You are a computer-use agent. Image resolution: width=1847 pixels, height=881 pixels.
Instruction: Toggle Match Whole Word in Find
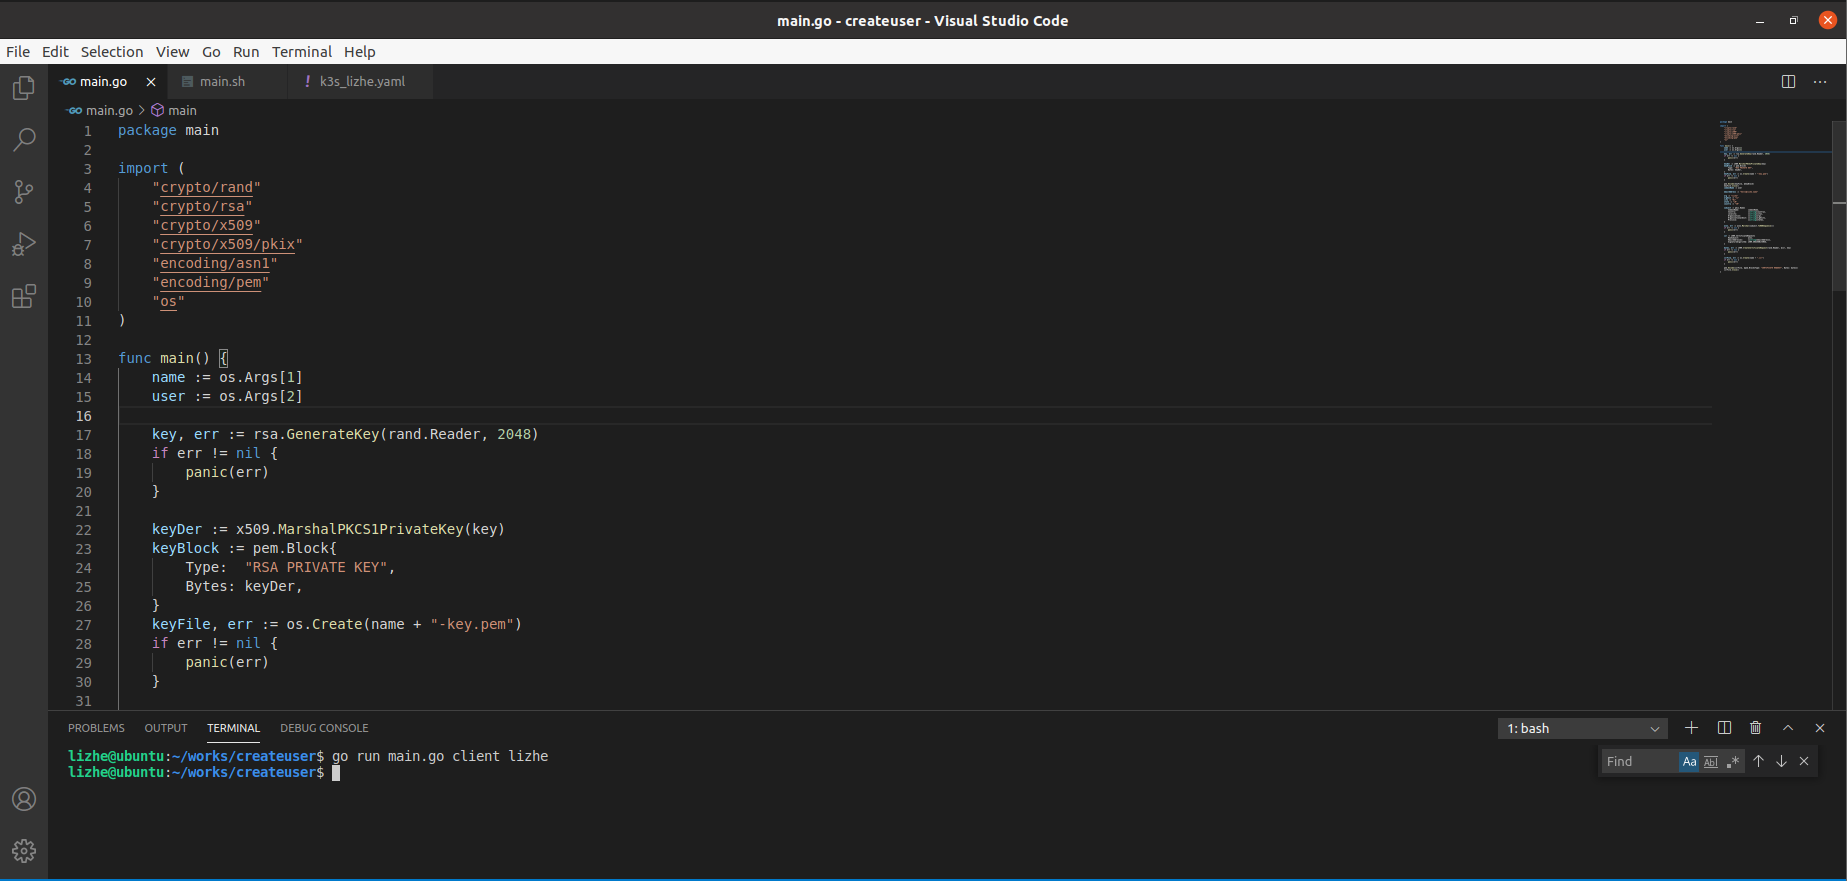point(1711,762)
